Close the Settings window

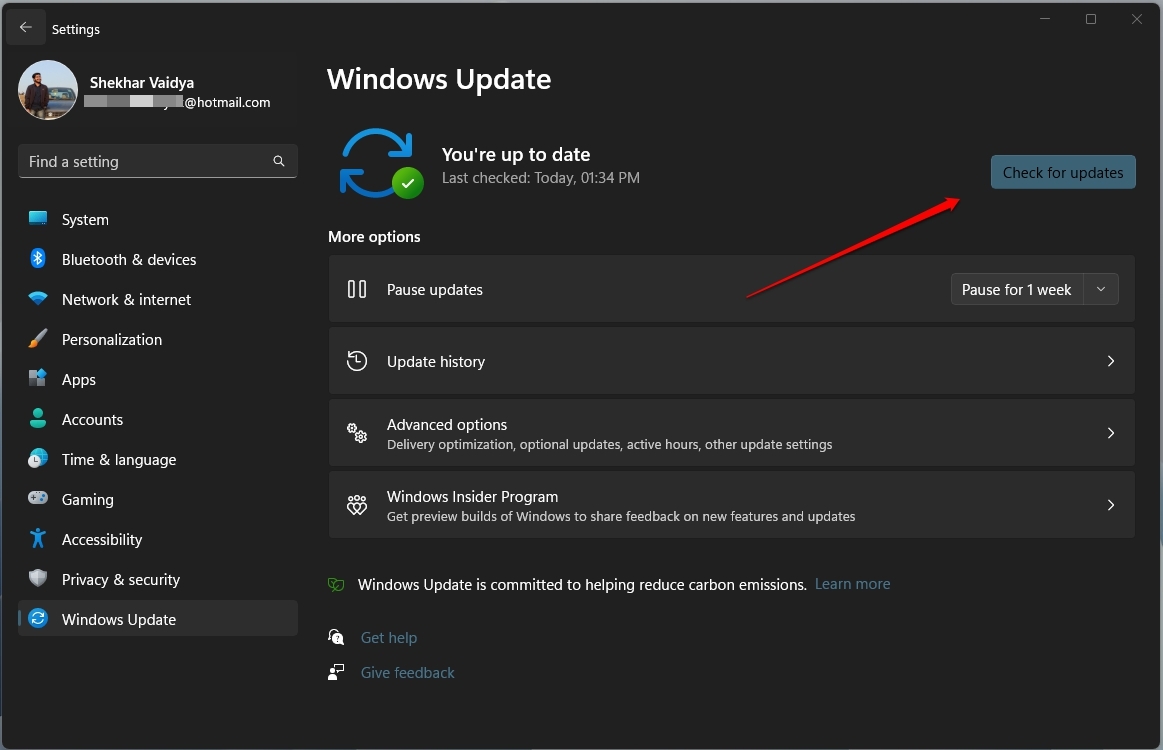(x=1136, y=19)
